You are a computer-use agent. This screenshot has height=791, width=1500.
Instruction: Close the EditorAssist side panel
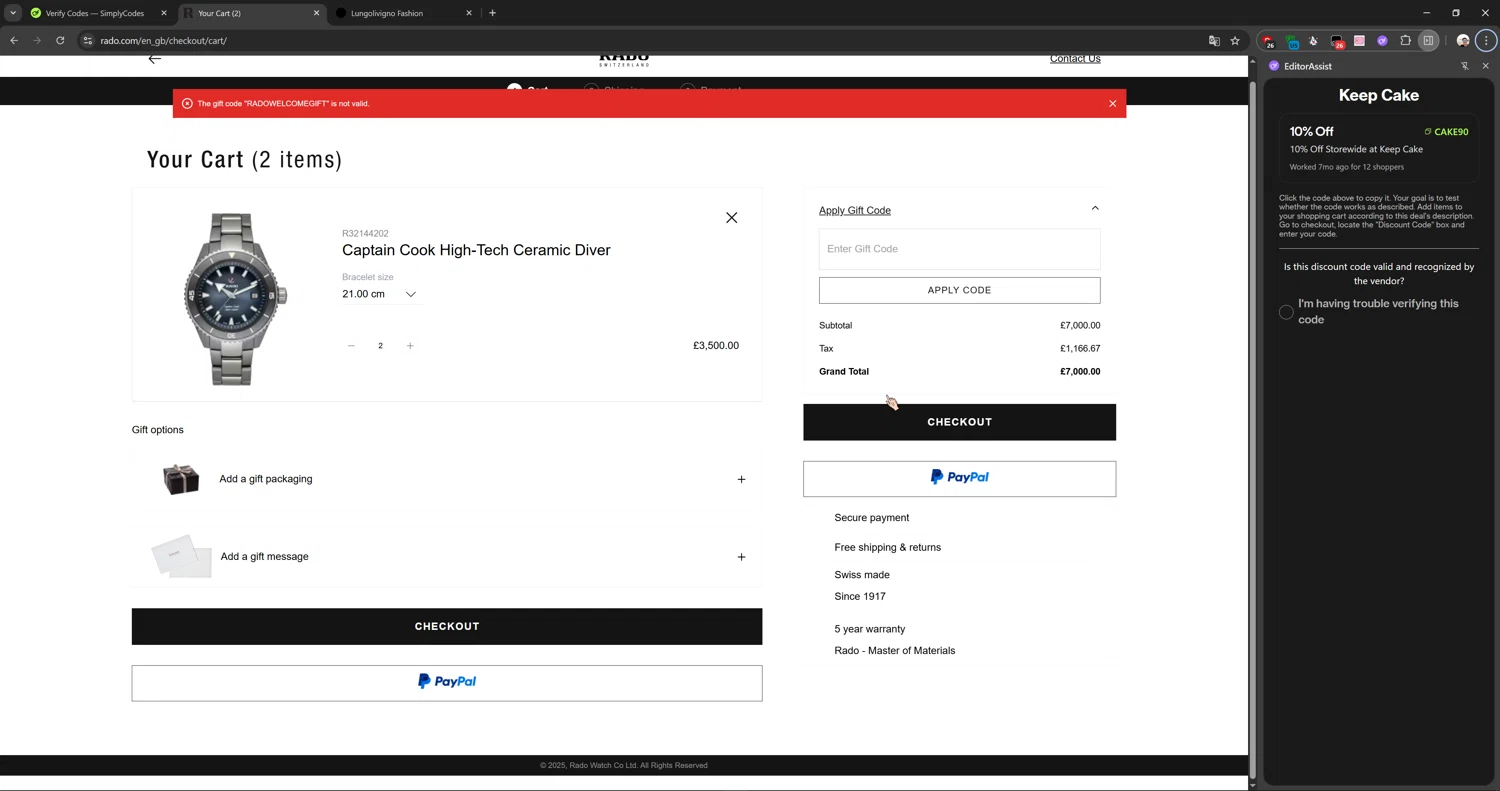pos(1485,66)
